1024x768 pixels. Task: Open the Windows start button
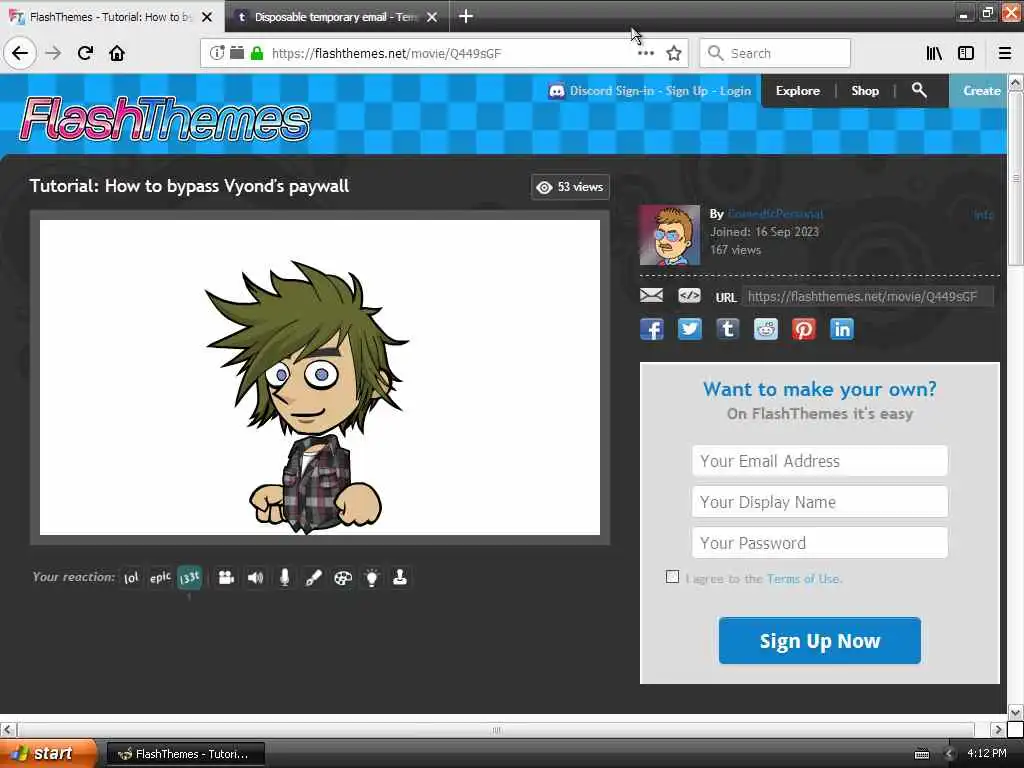coord(49,754)
